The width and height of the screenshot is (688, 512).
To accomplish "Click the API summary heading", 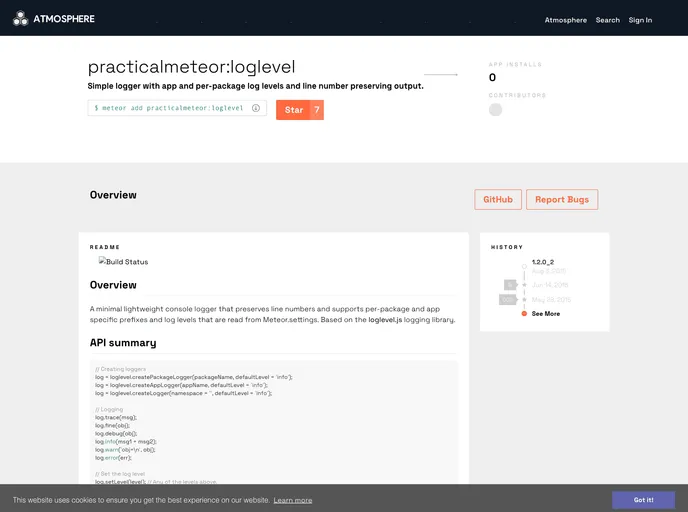I will (123, 343).
